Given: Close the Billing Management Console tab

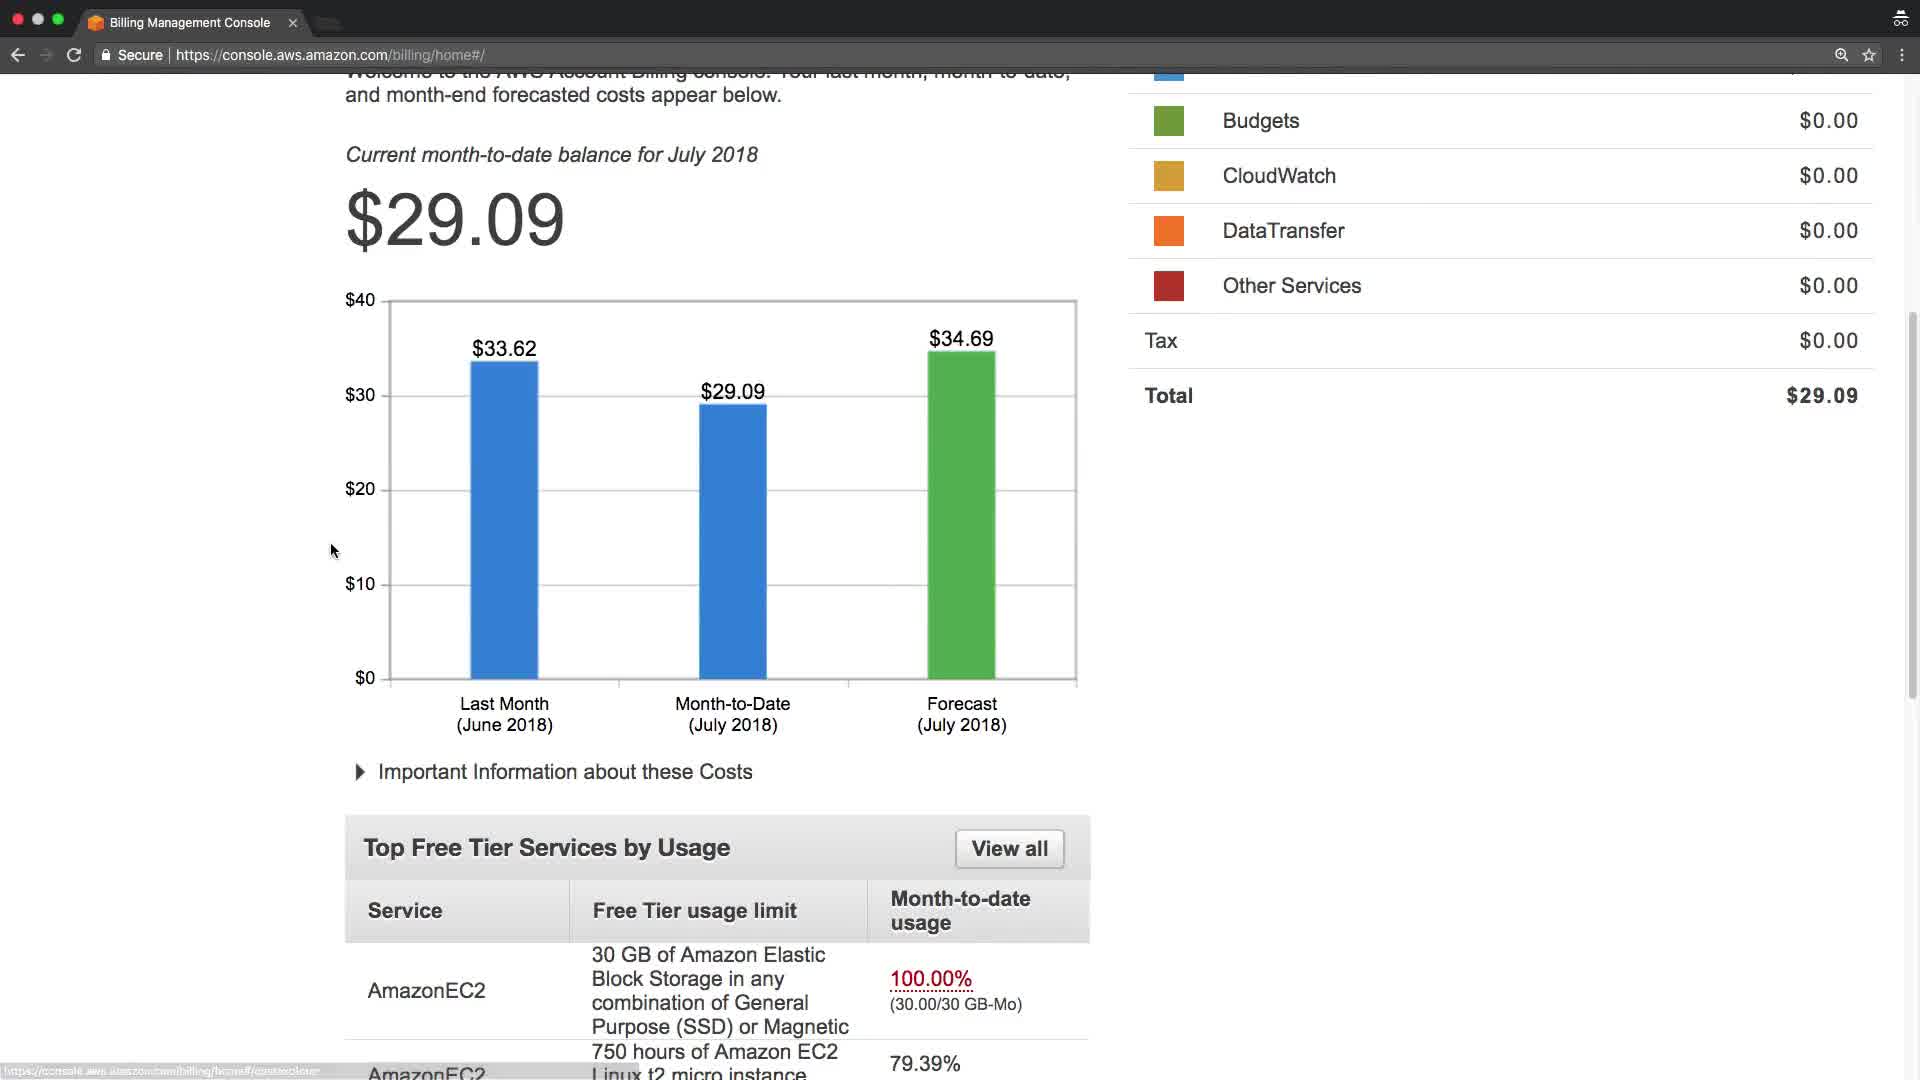Looking at the screenshot, I should pyautogui.click(x=292, y=22).
